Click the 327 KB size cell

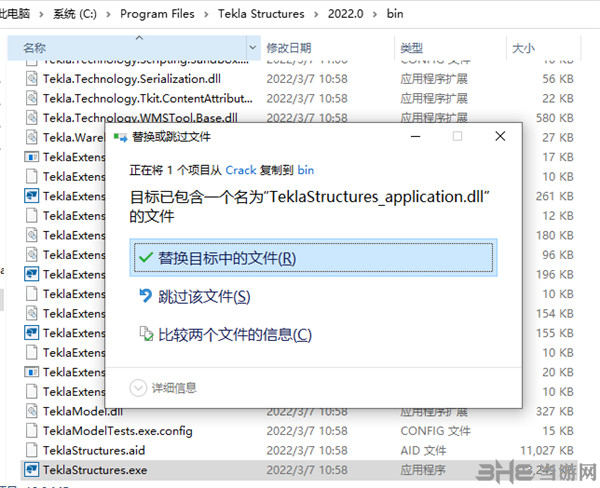(x=555, y=411)
